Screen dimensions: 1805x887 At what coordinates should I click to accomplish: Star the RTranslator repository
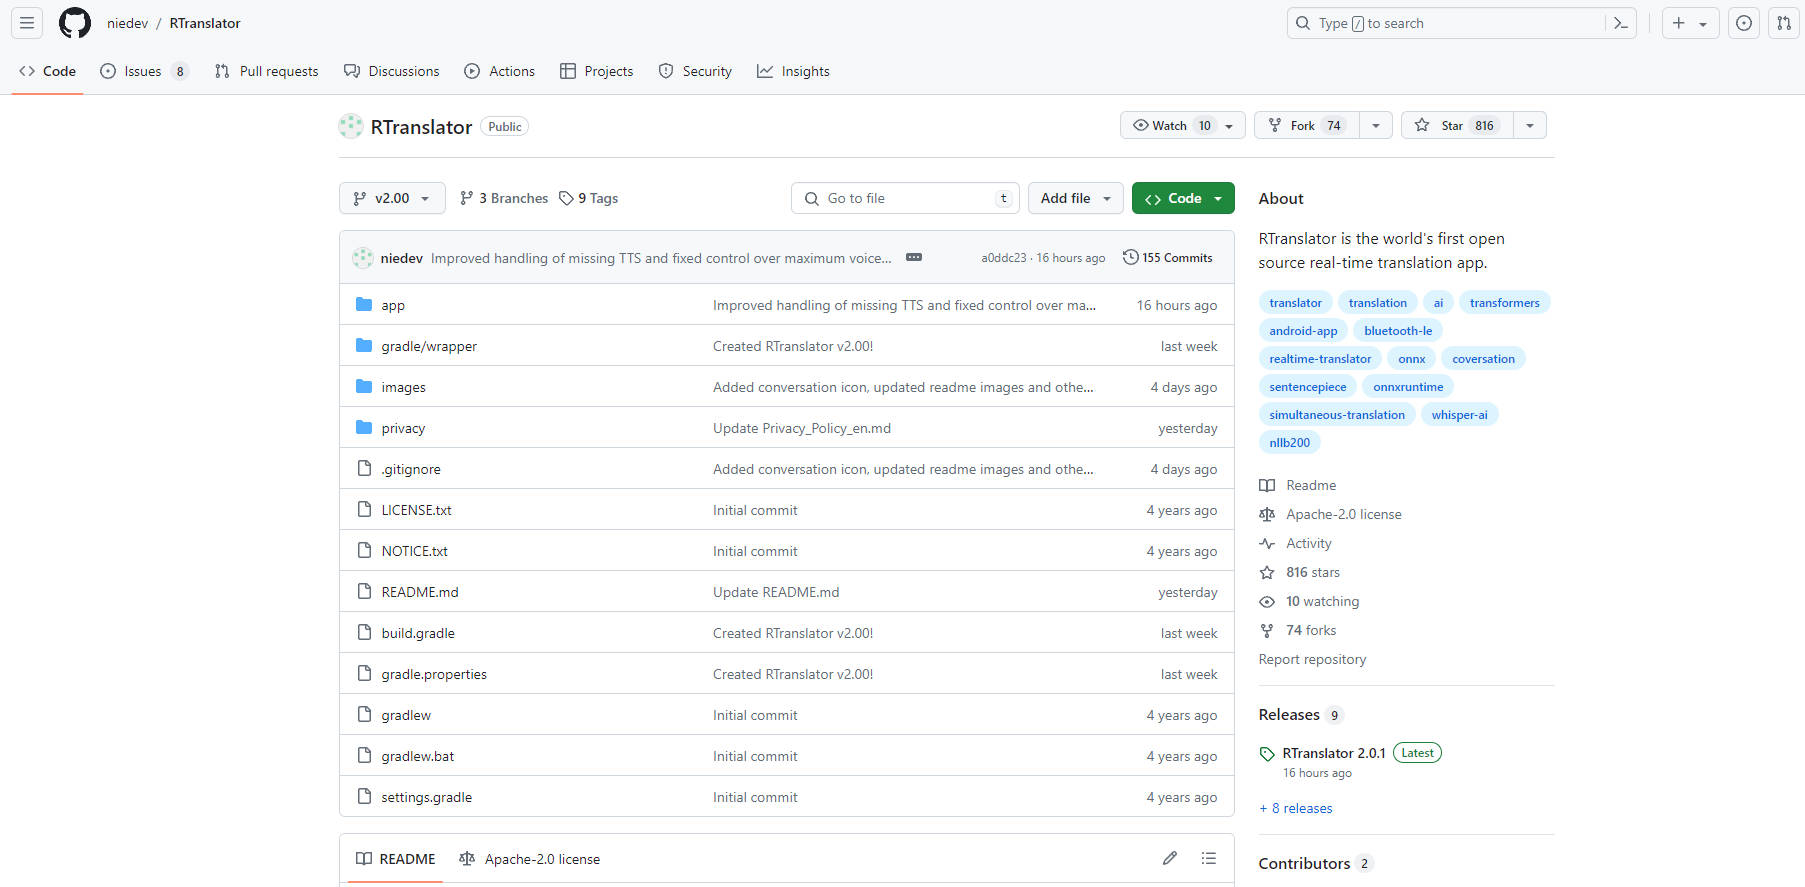(1457, 125)
